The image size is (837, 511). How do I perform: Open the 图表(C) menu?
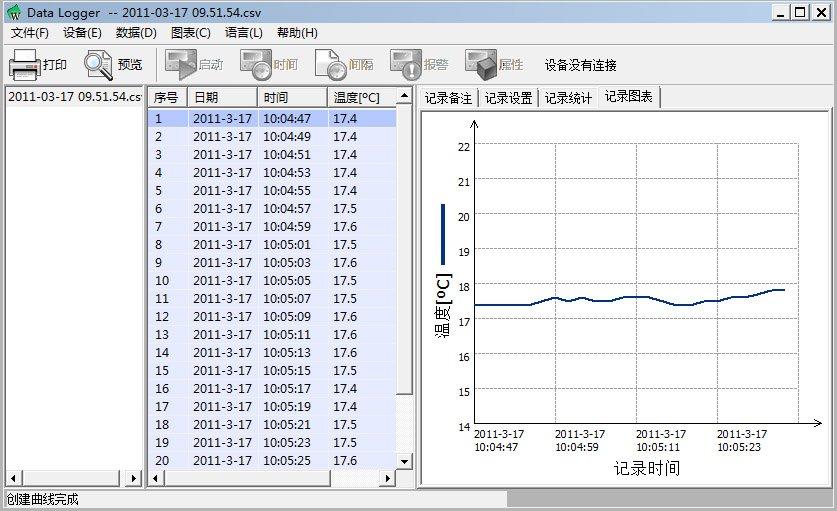pyautogui.click(x=191, y=33)
